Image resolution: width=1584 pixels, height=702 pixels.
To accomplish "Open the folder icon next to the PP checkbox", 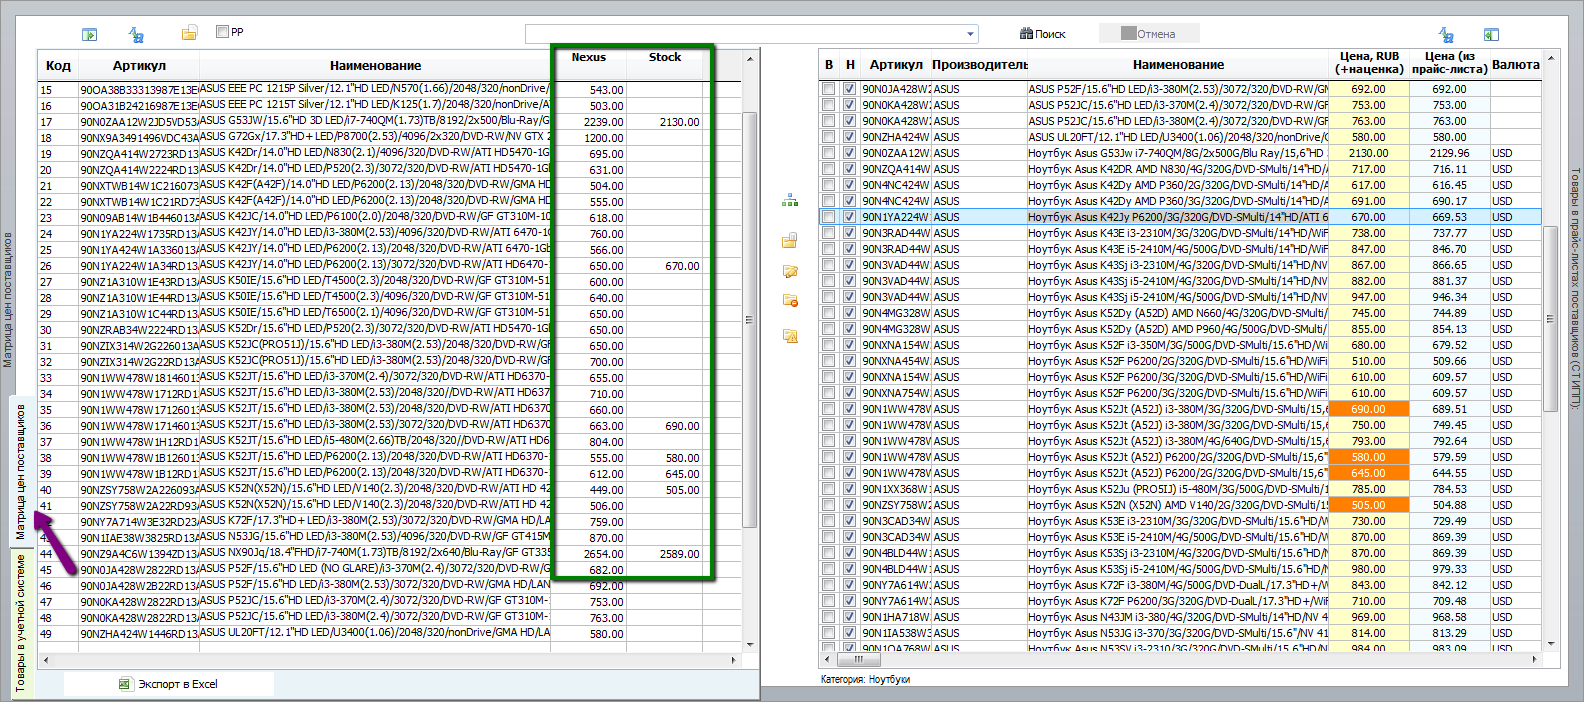I will [x=189, y=33].
